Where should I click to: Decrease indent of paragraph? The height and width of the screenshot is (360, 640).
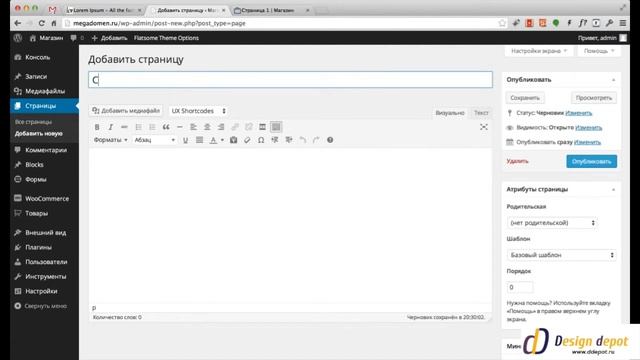275,140
